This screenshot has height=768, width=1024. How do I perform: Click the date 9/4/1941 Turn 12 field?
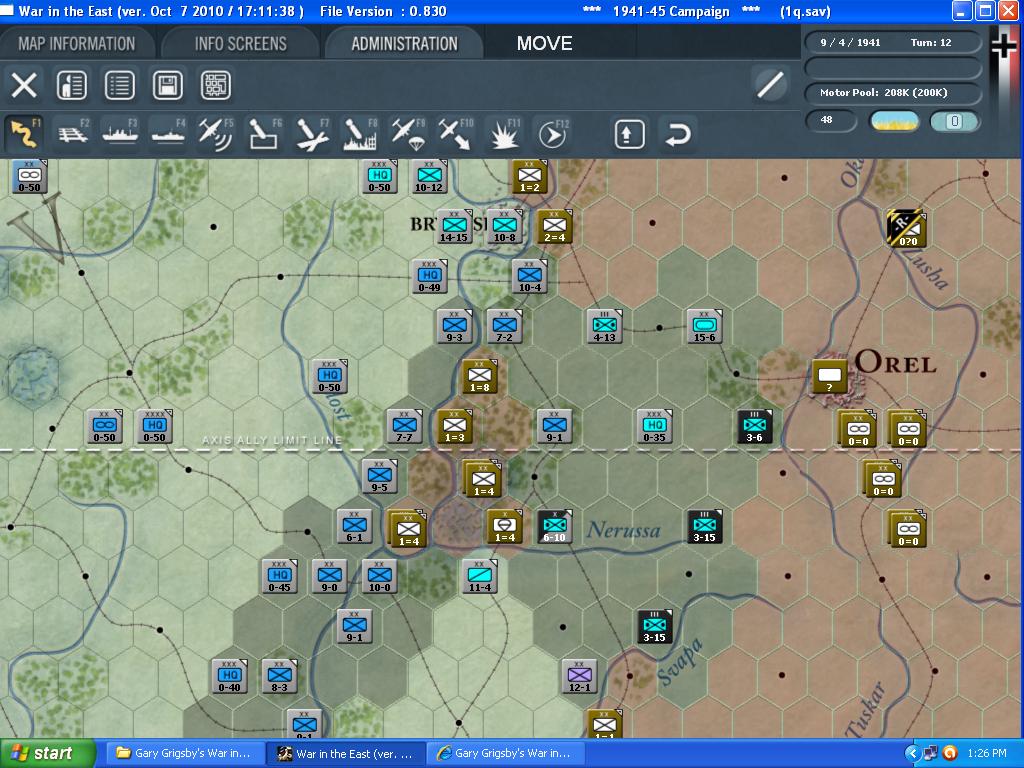892,42
